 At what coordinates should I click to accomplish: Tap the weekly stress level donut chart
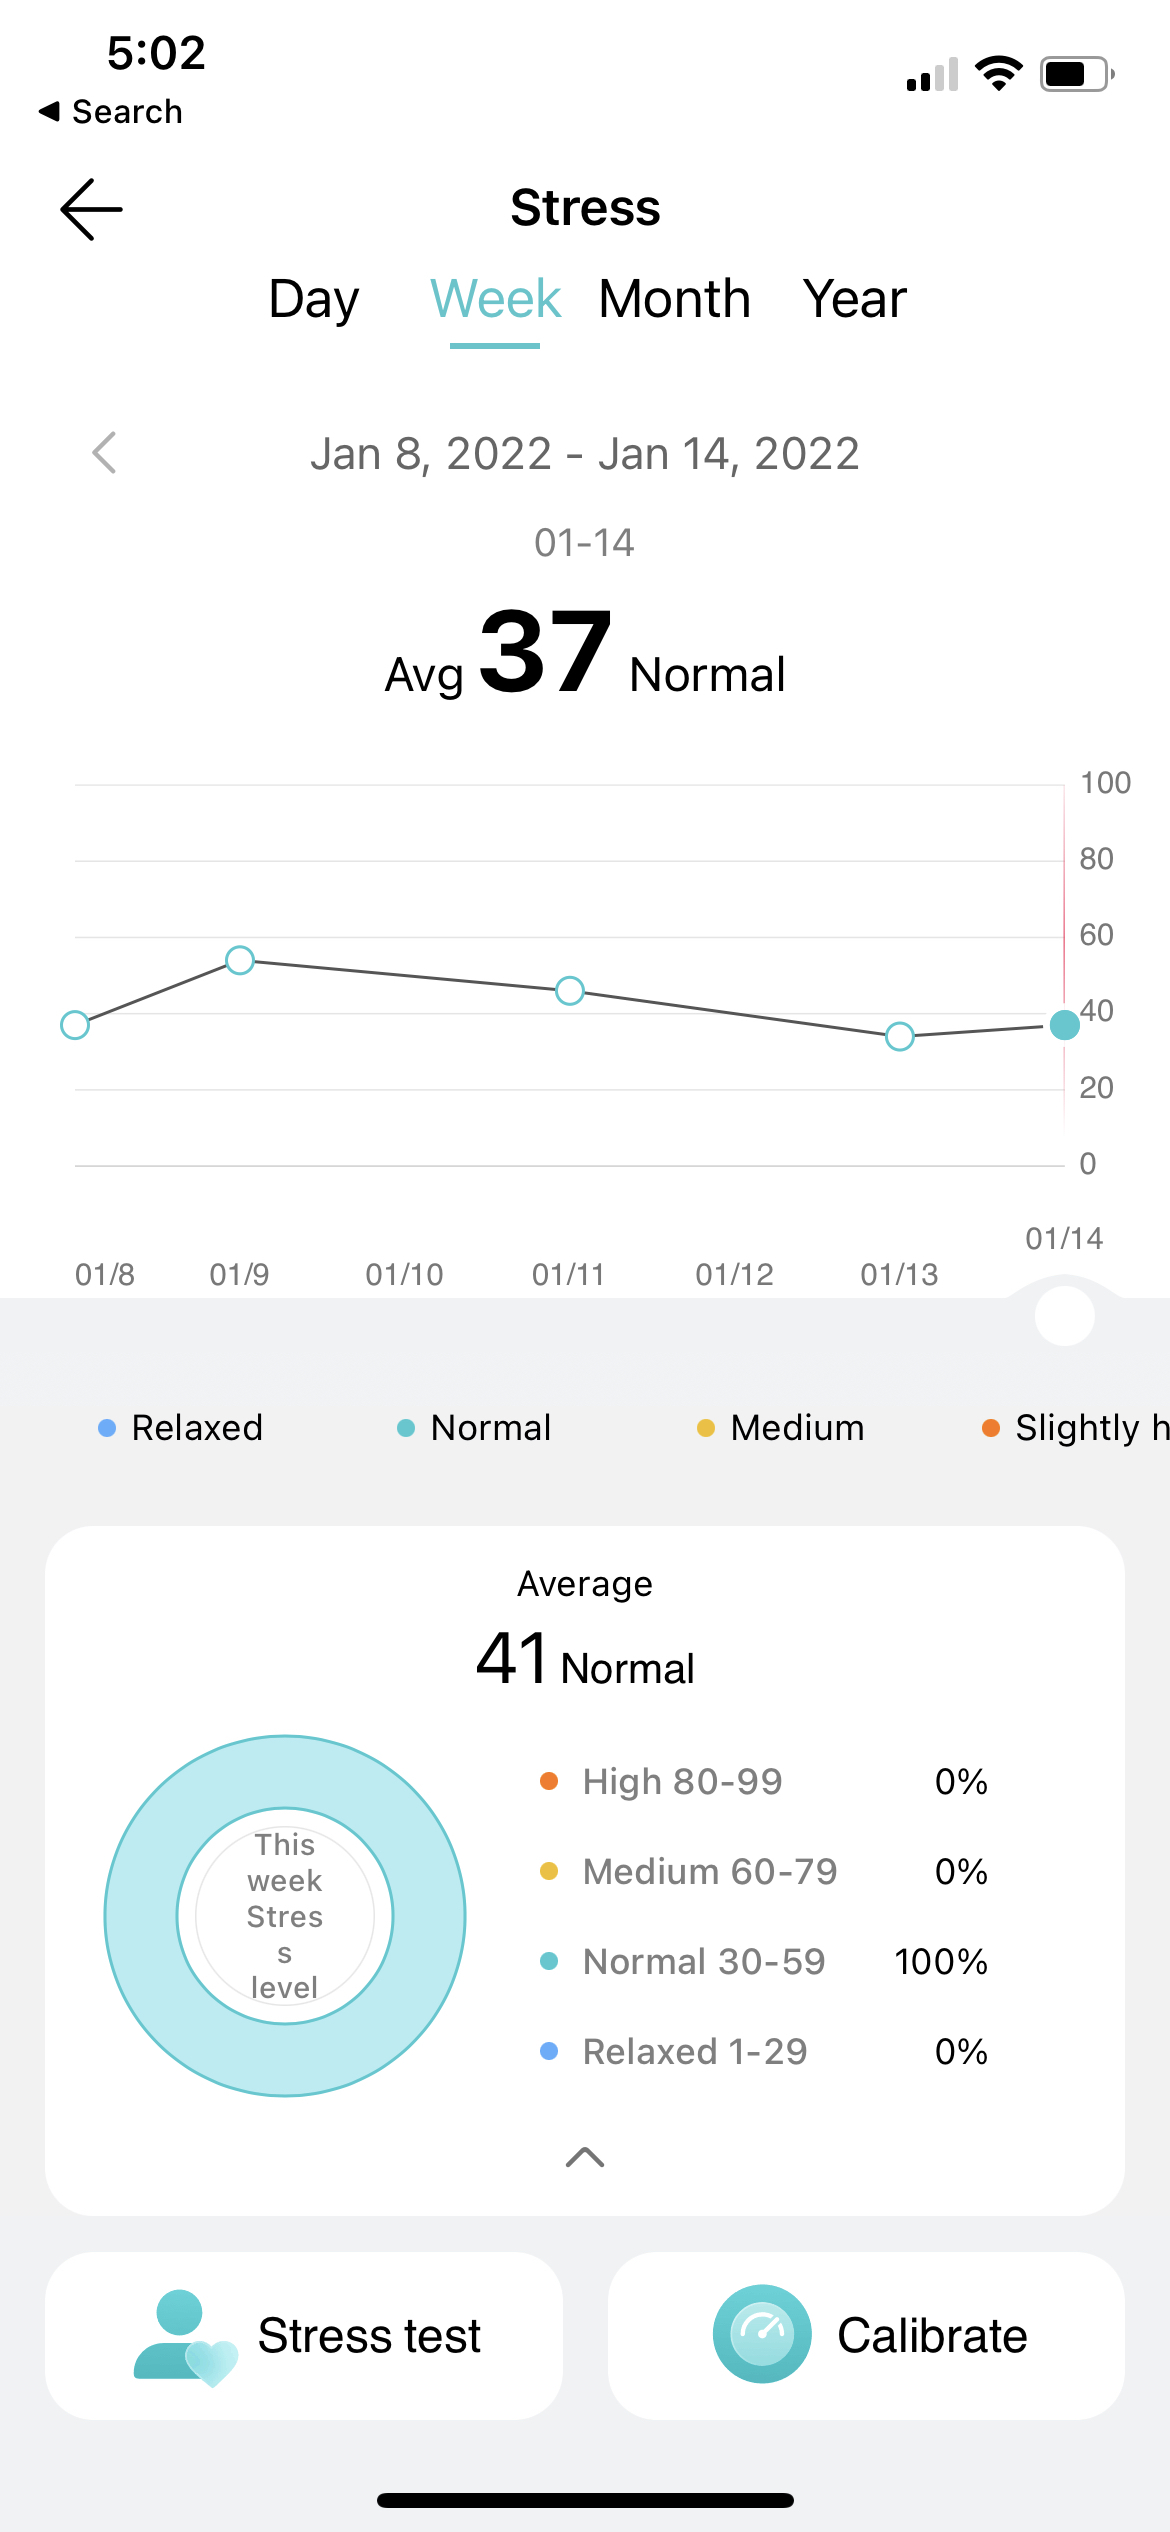pyautogui.click(x=285, y=1915)
